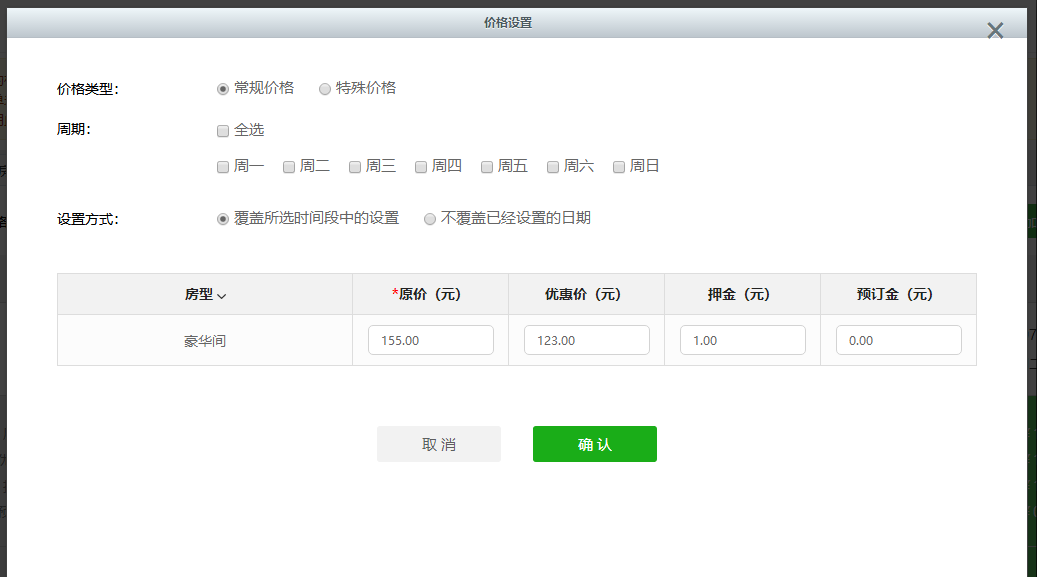Enable the 周日 checkbox
The image size is (1037, 577).
619,167
